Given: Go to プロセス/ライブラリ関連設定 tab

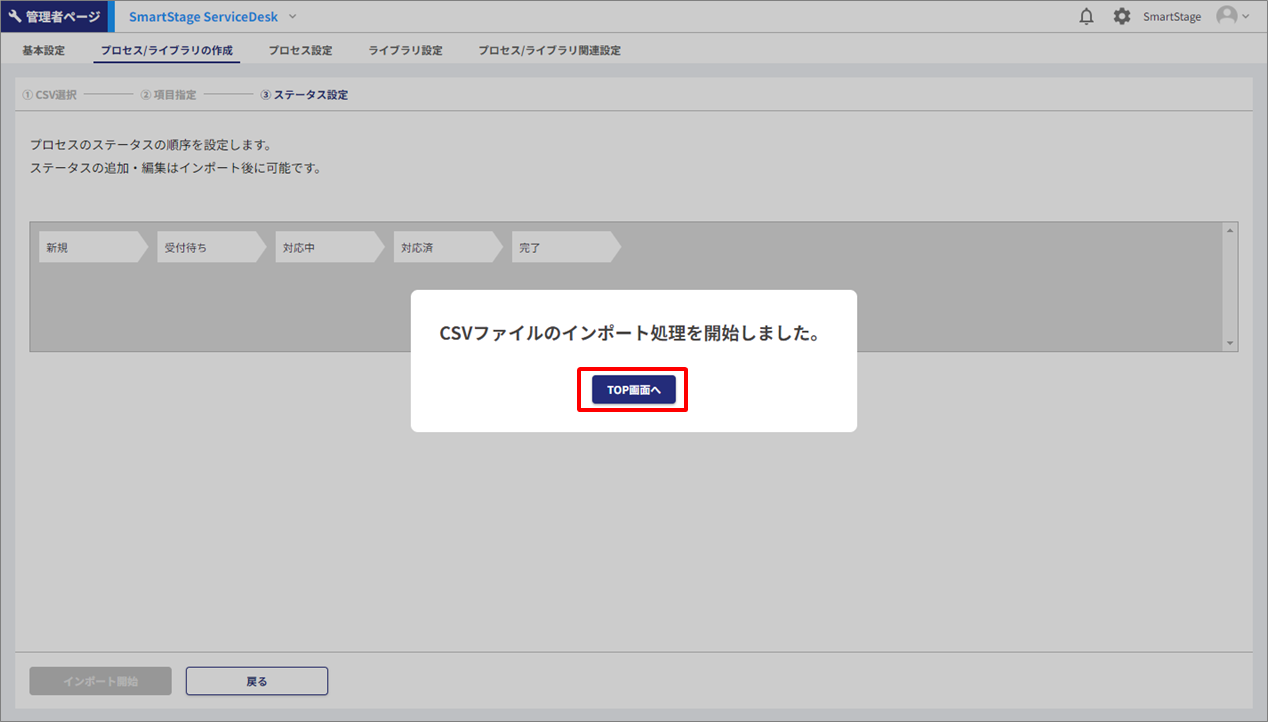Looking at the screenshot, I should 549,50.
